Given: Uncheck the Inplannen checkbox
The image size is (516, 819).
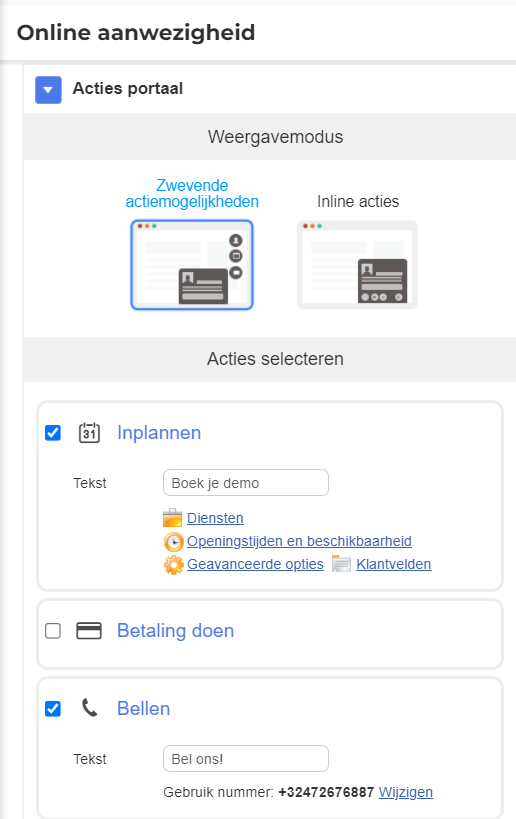Looking at the screenshot, I should coord(53,432).
